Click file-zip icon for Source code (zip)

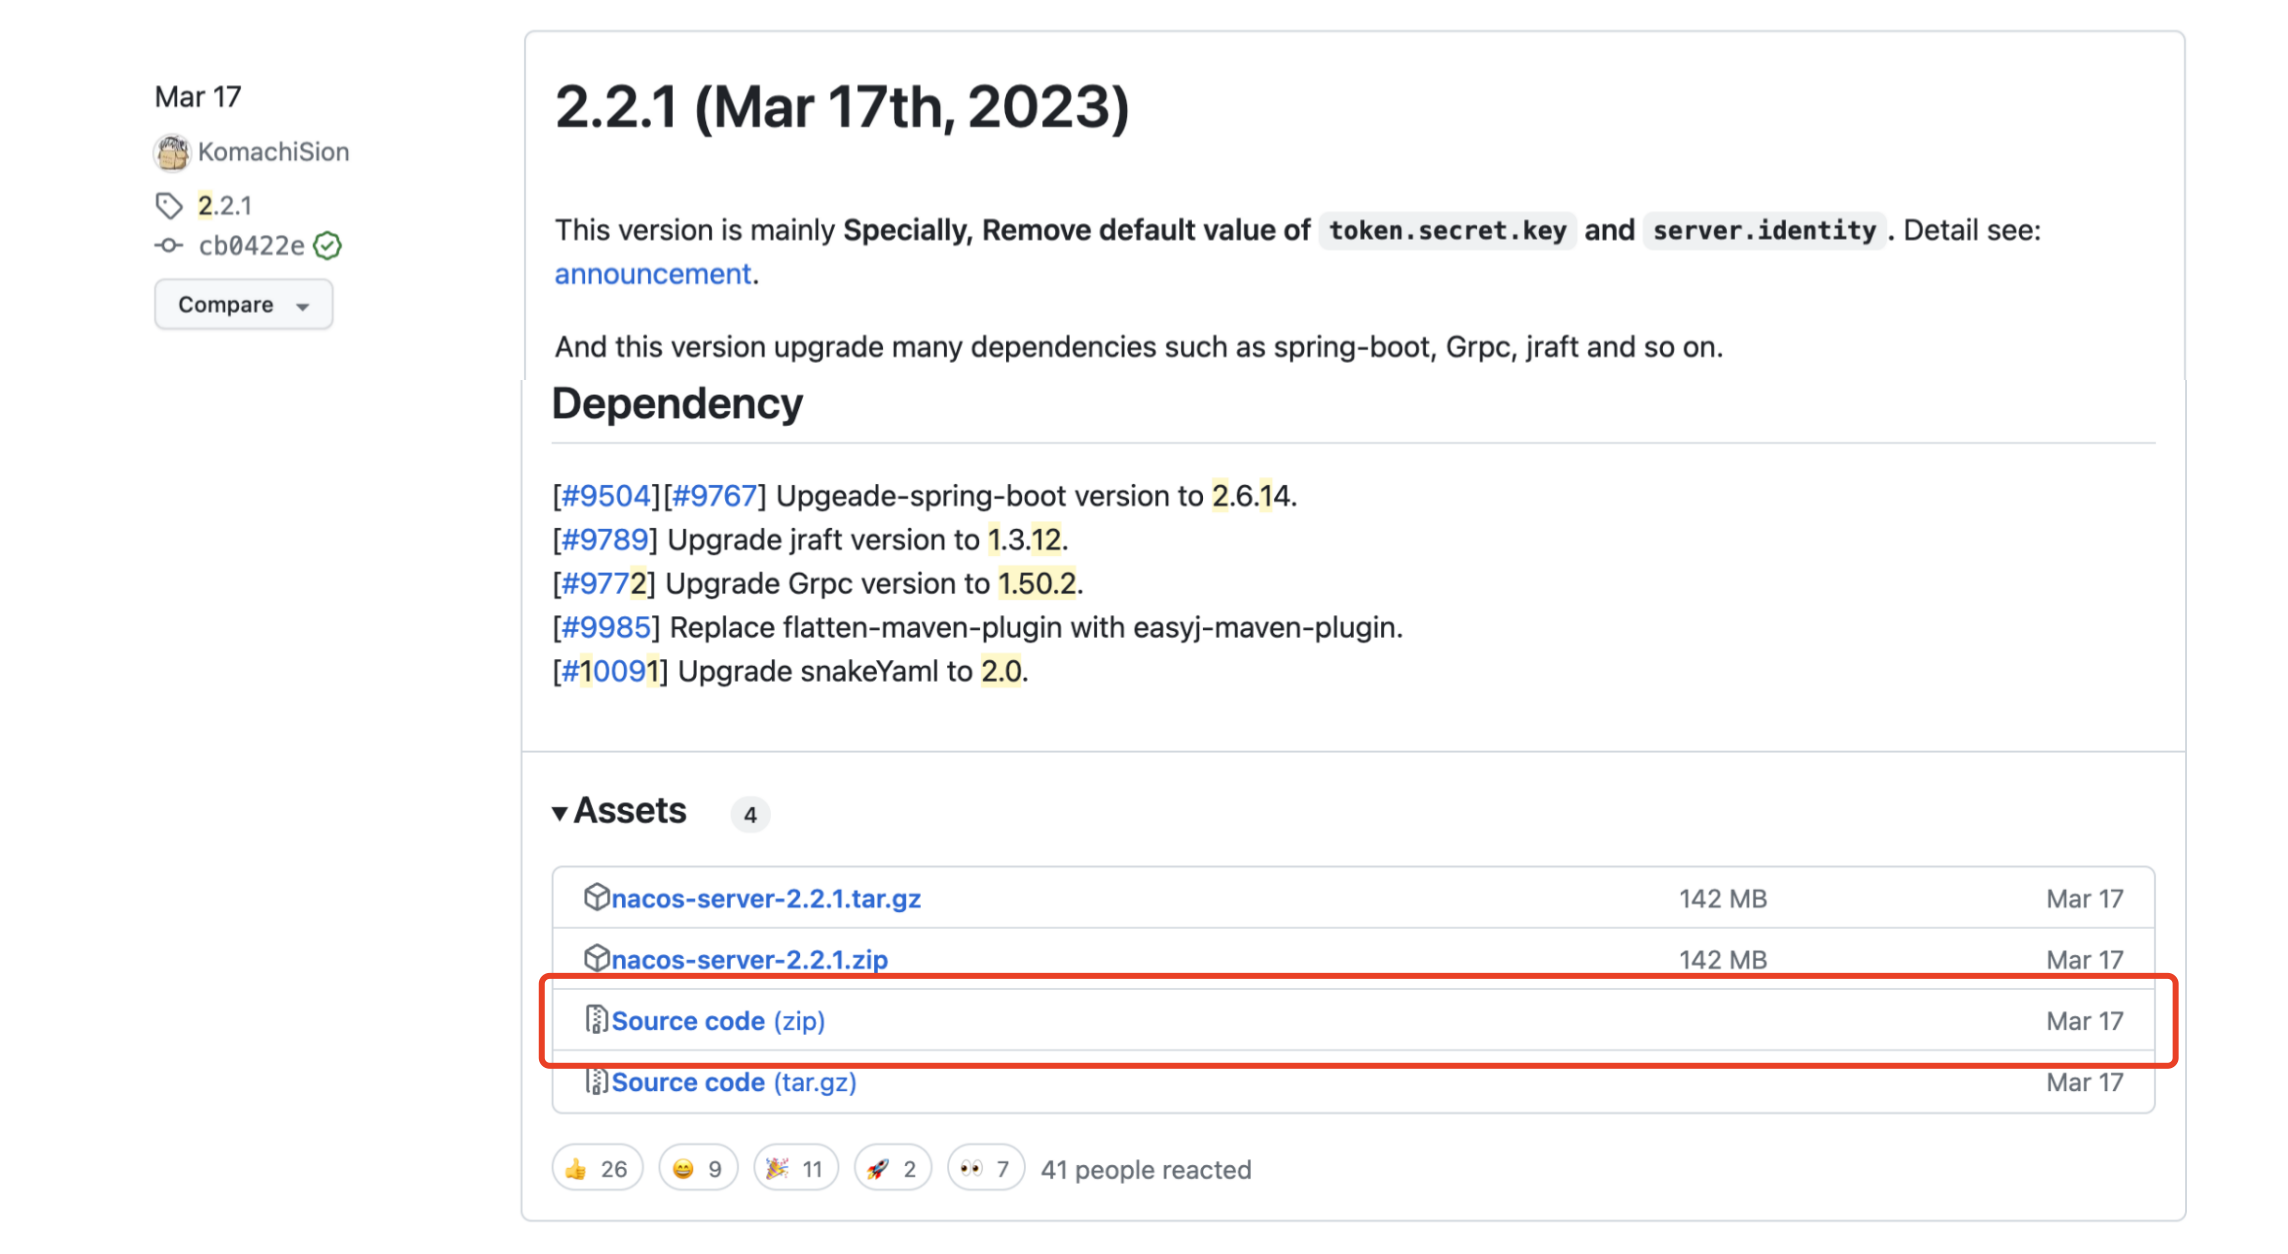pyautogui.click(x=596, y=1020)
